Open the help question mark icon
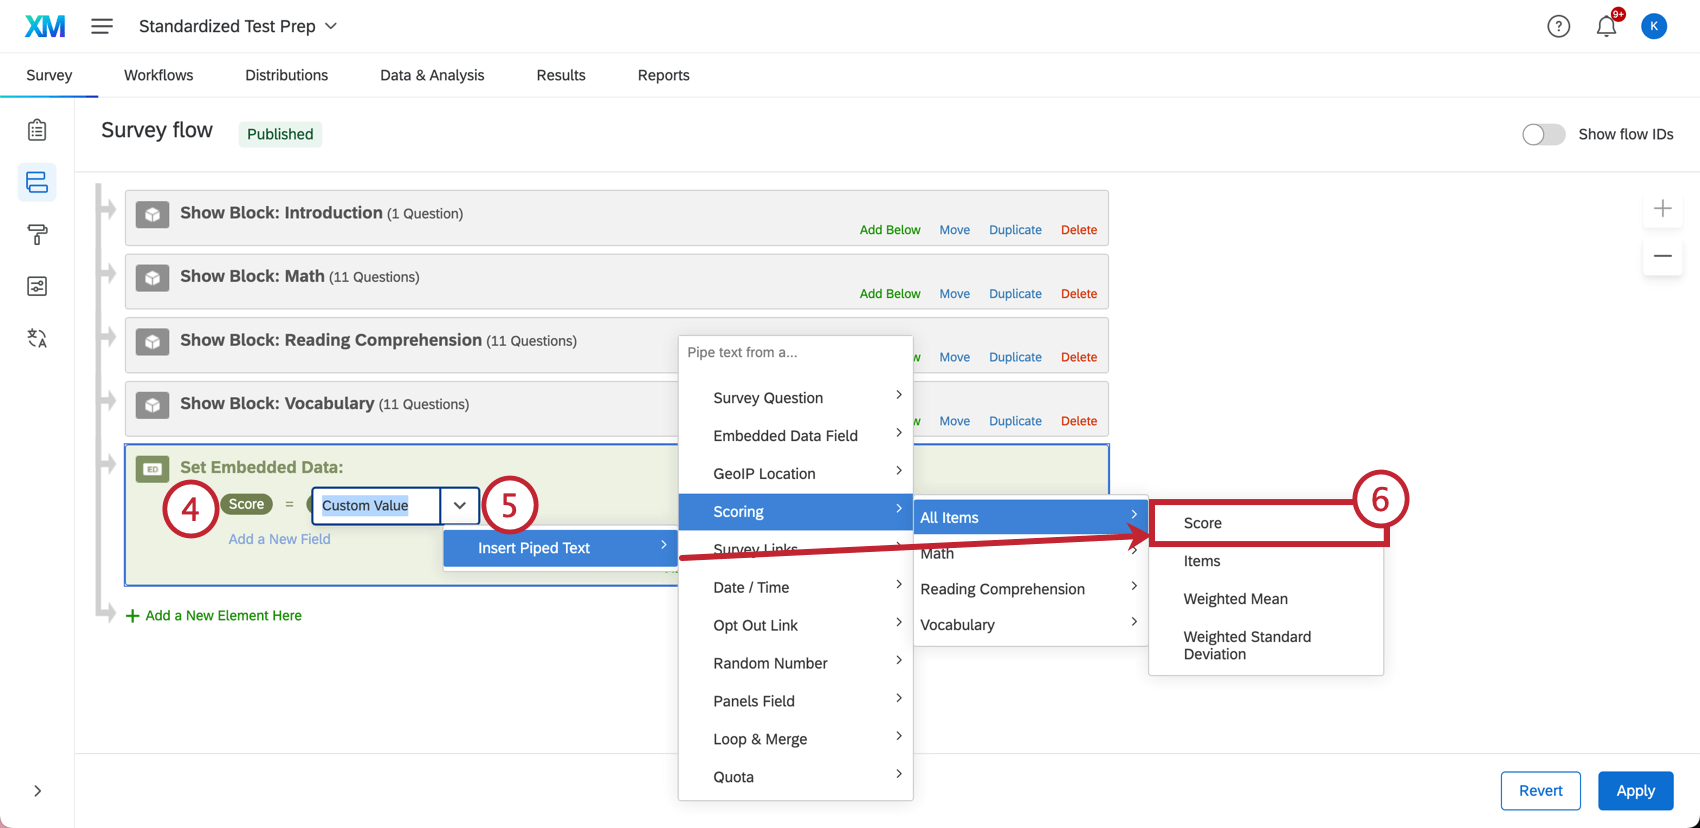 tap(1558, 27)
